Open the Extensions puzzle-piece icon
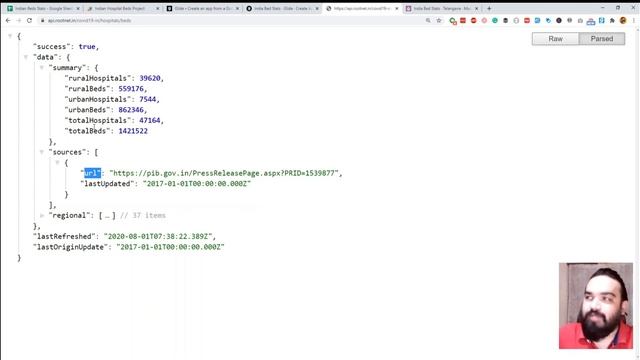The width and height of the screenshot is (640, 360). click(612, 20)
